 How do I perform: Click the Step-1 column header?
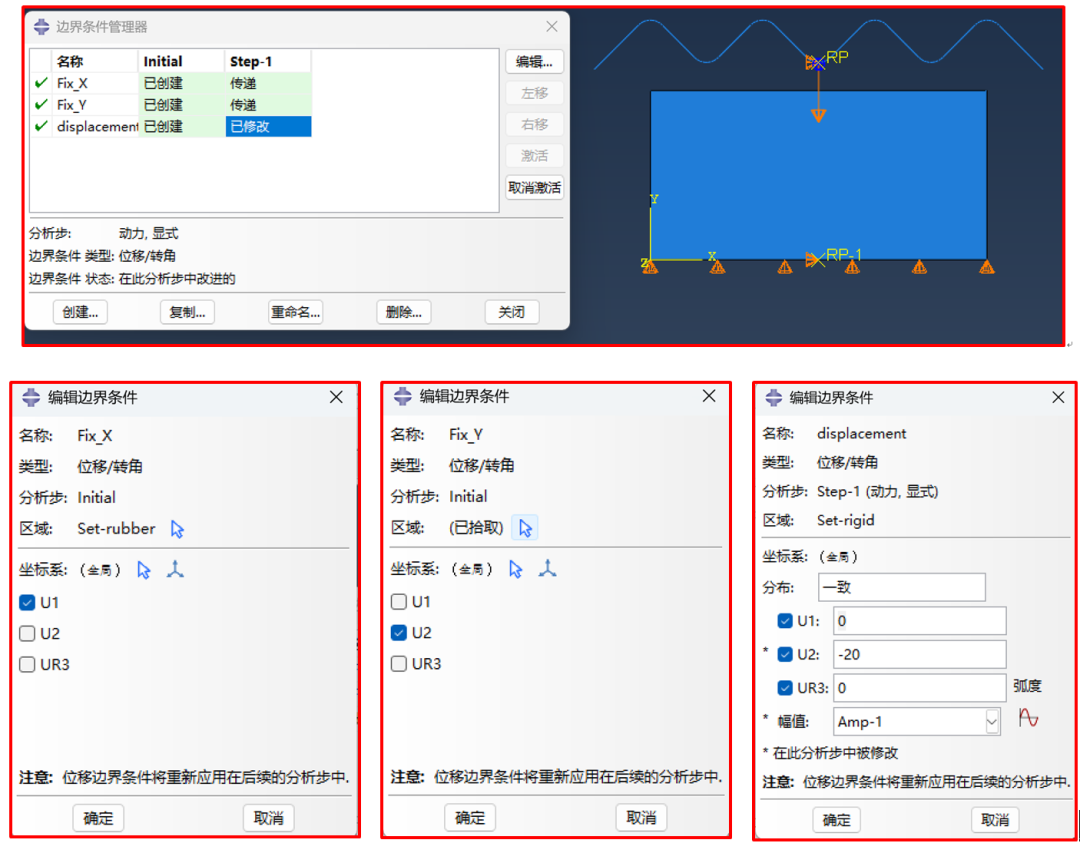tap(267, 61)
